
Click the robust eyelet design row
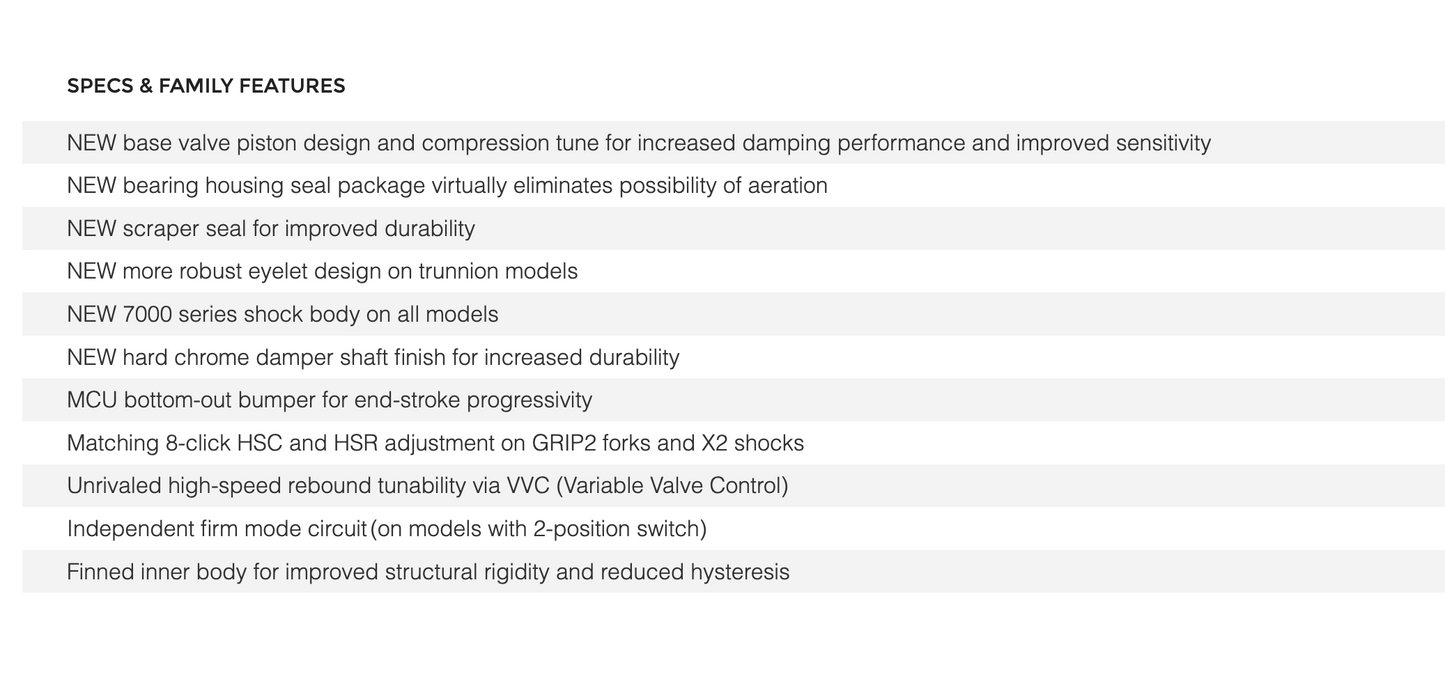[x=322, y=272]
